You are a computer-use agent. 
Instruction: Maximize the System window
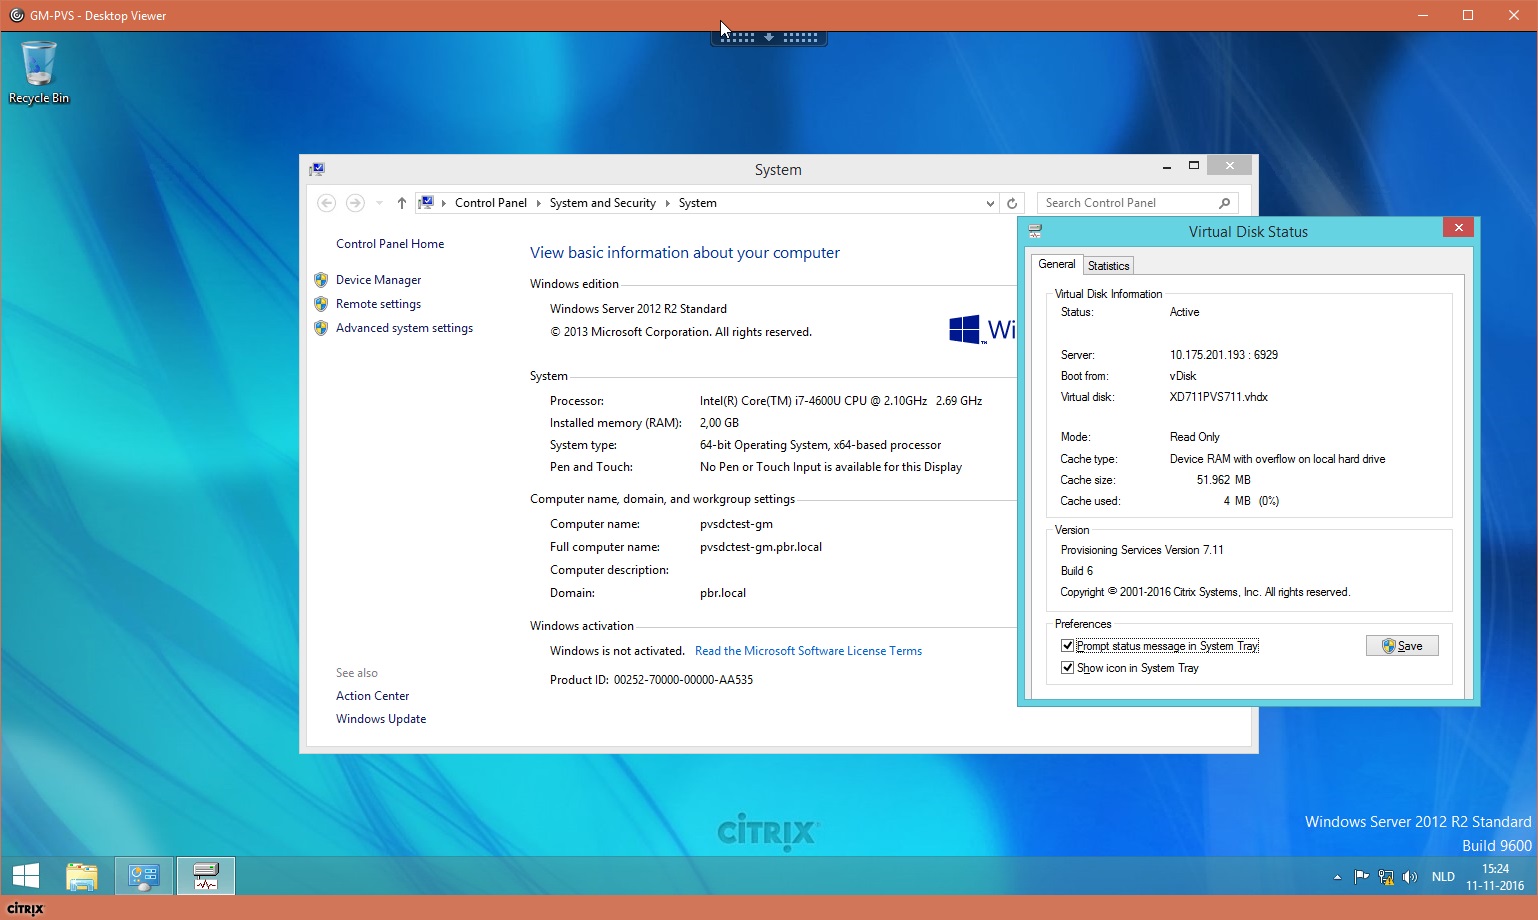[x=1193, y=166]
